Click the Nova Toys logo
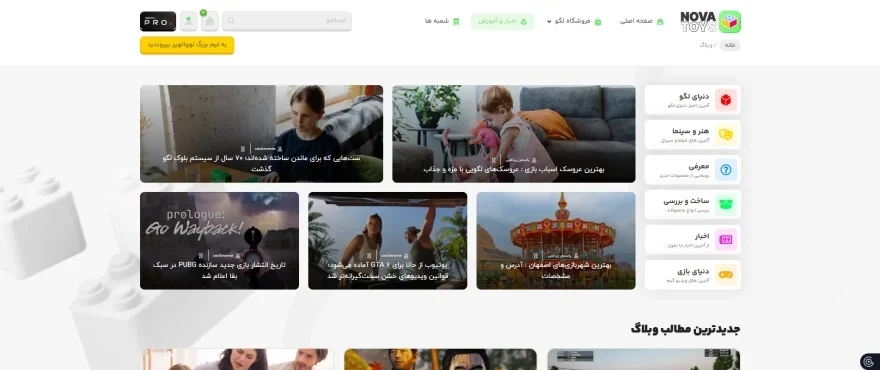 (711, 22)
